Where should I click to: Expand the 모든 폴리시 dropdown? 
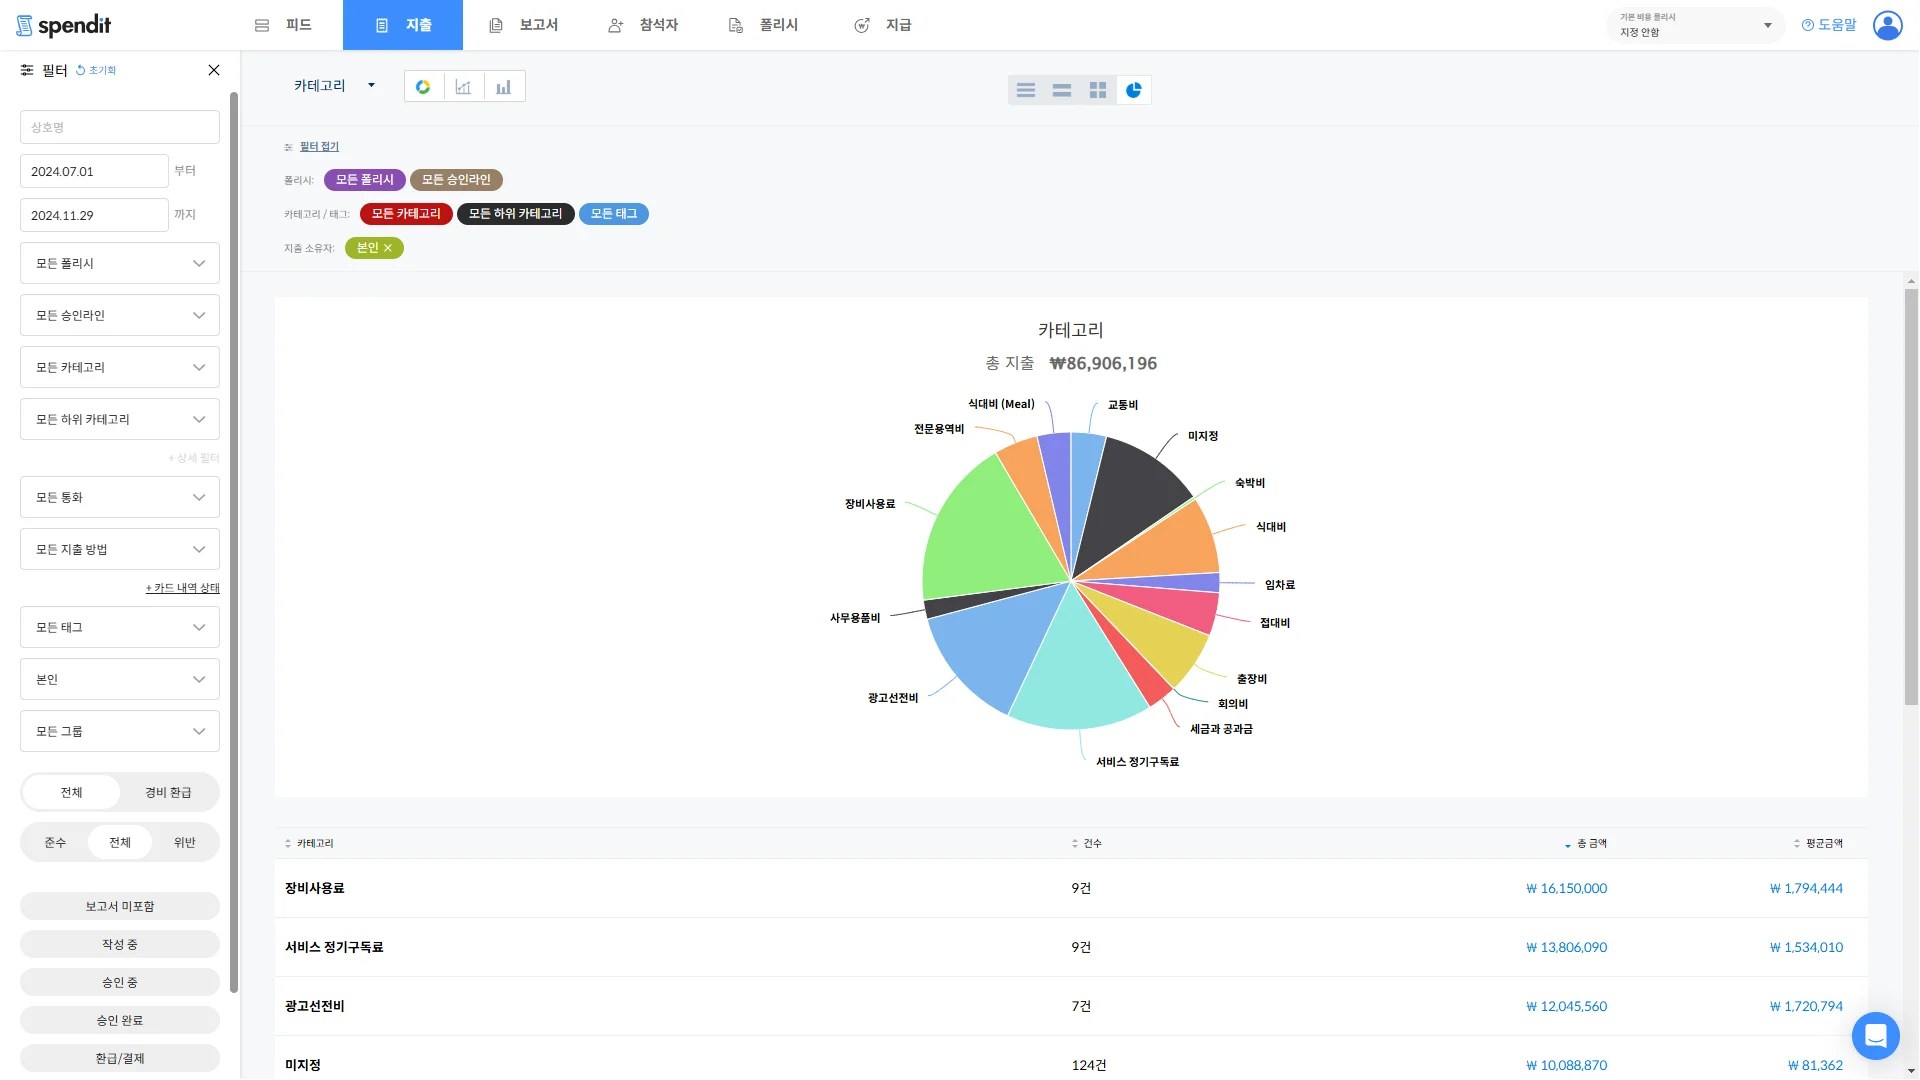[x=120, y=263]
